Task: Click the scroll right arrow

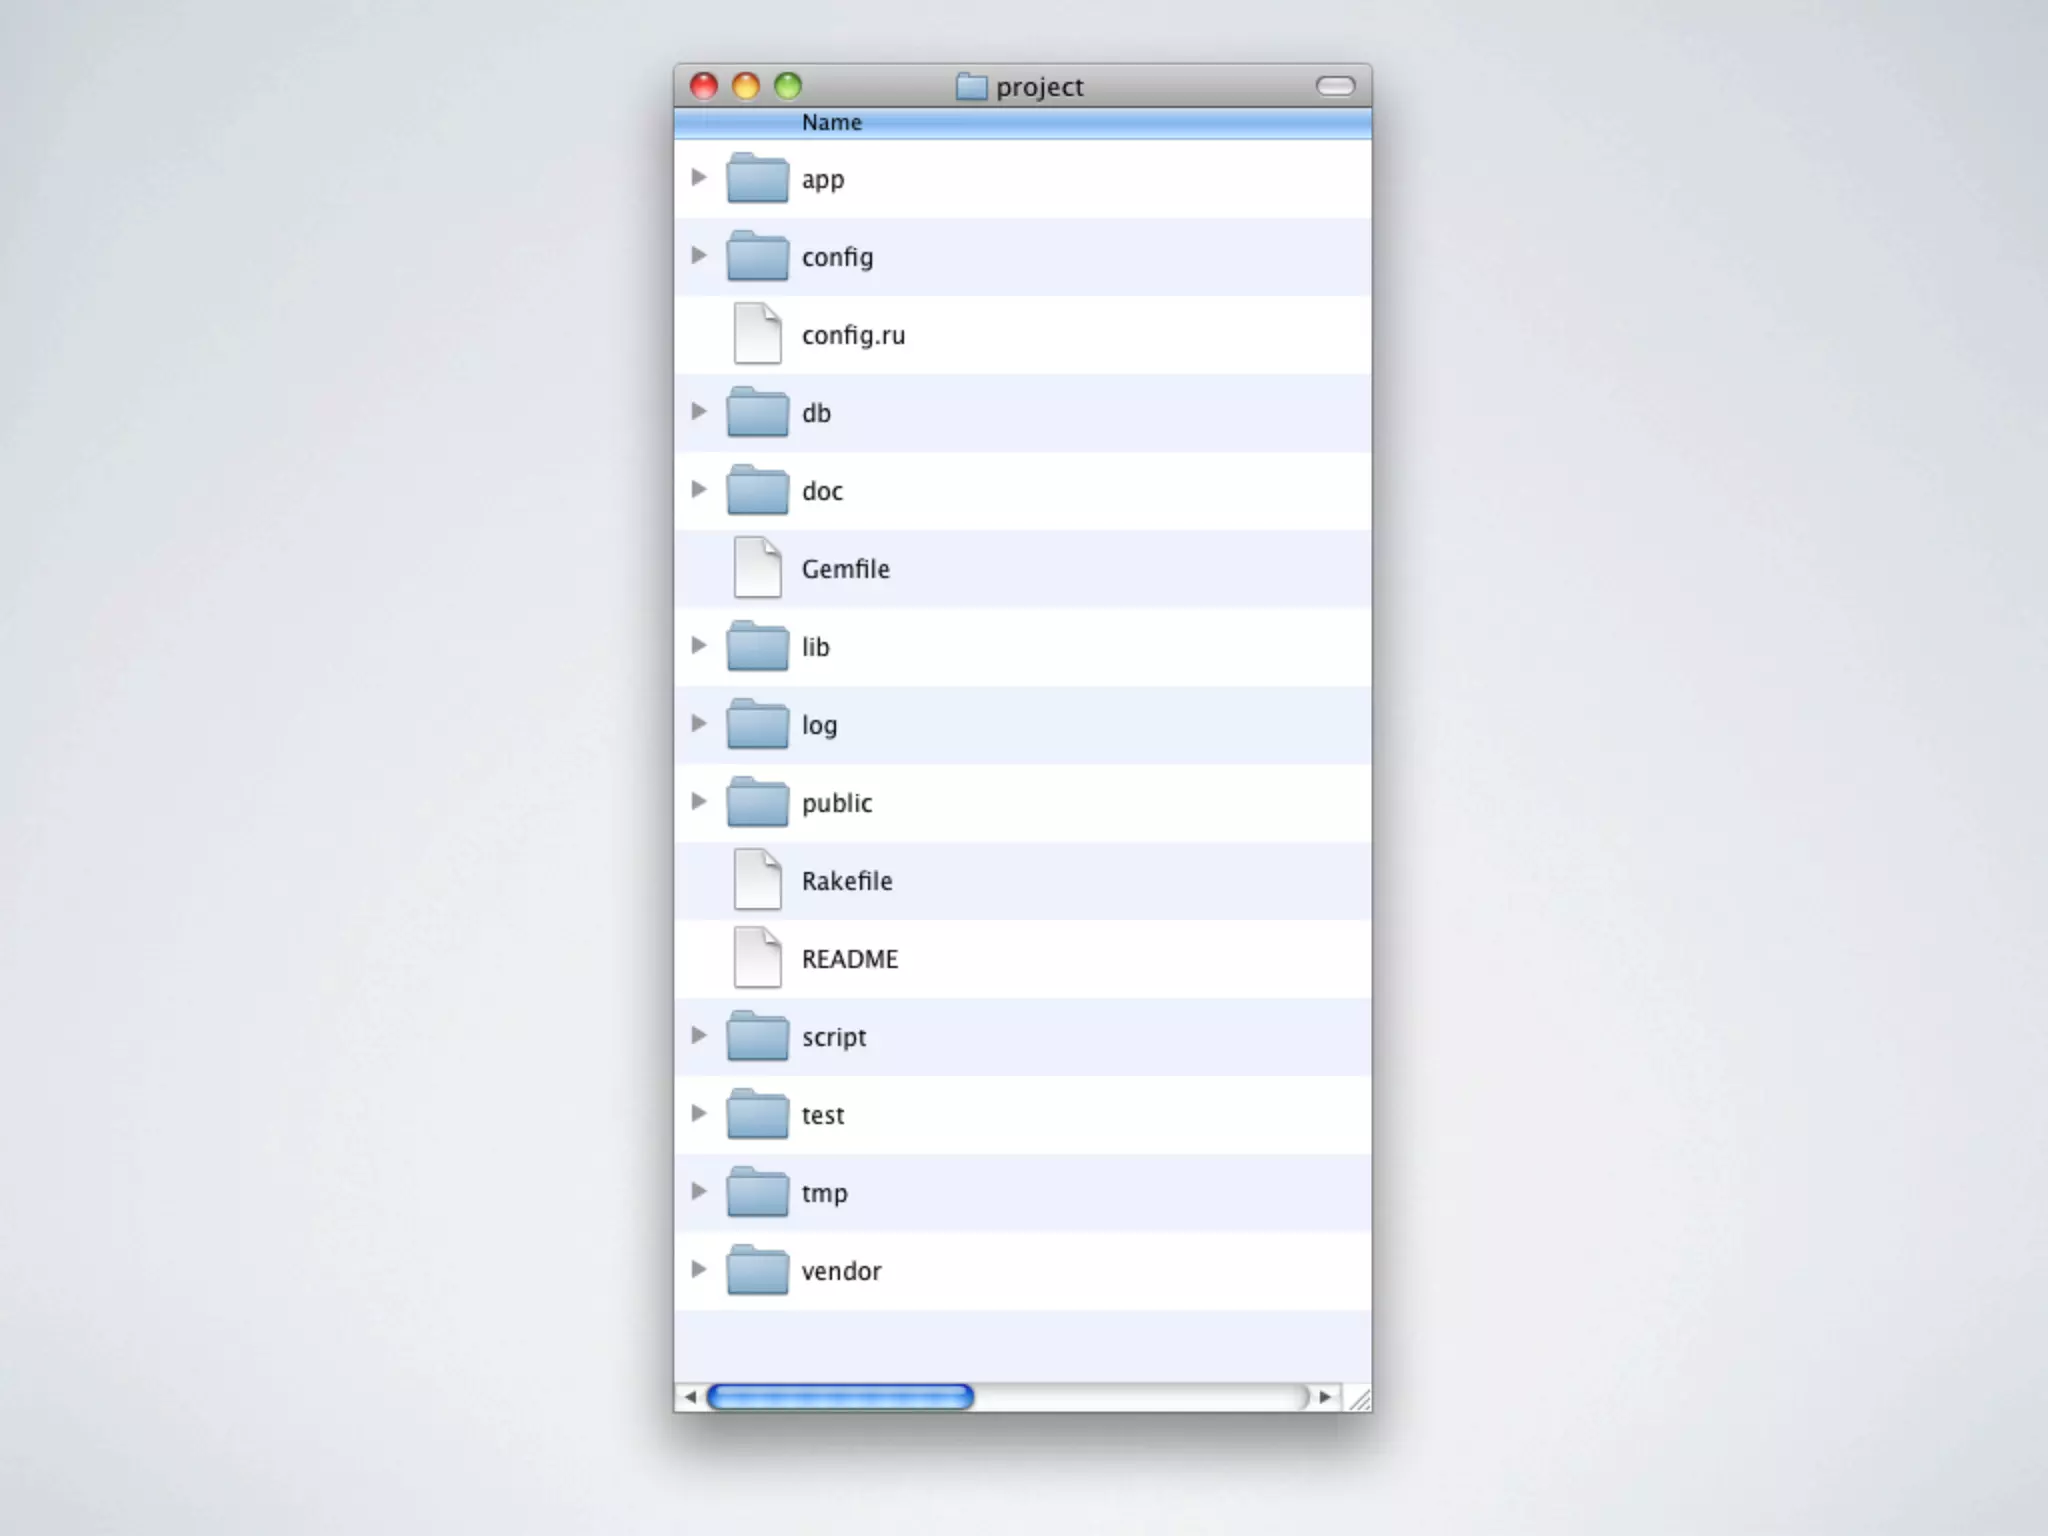Action: [x=1325, y=1397]
